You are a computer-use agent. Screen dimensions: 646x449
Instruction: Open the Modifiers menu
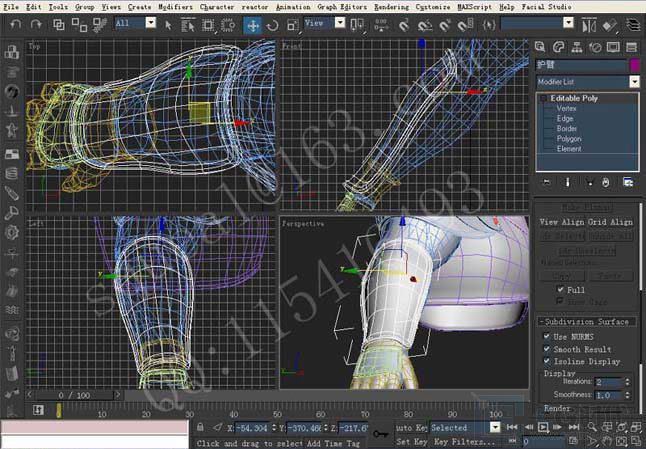tap(175, 7)
